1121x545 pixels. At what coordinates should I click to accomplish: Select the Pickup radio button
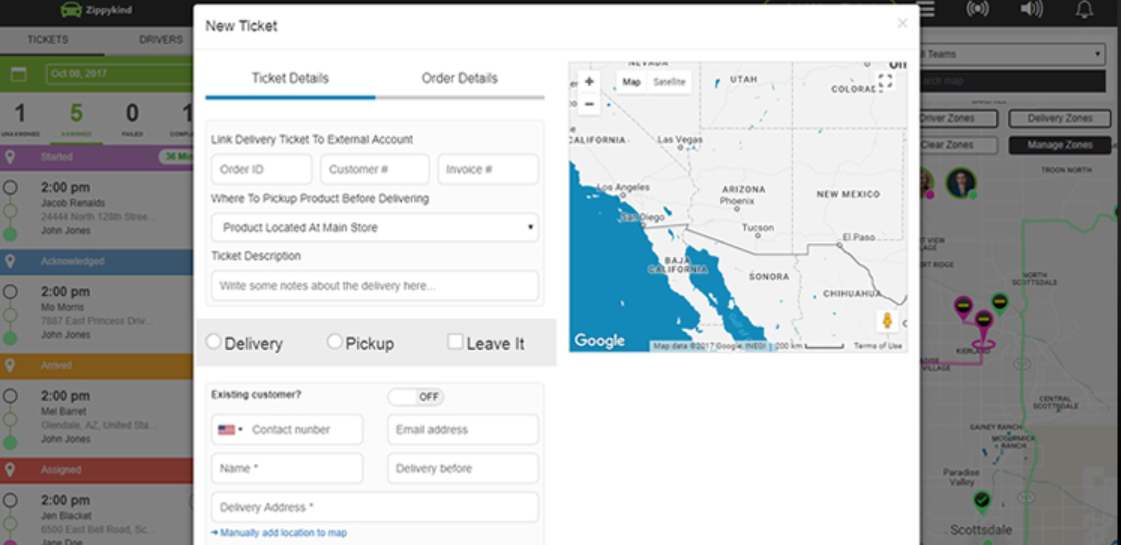[335, 342]
